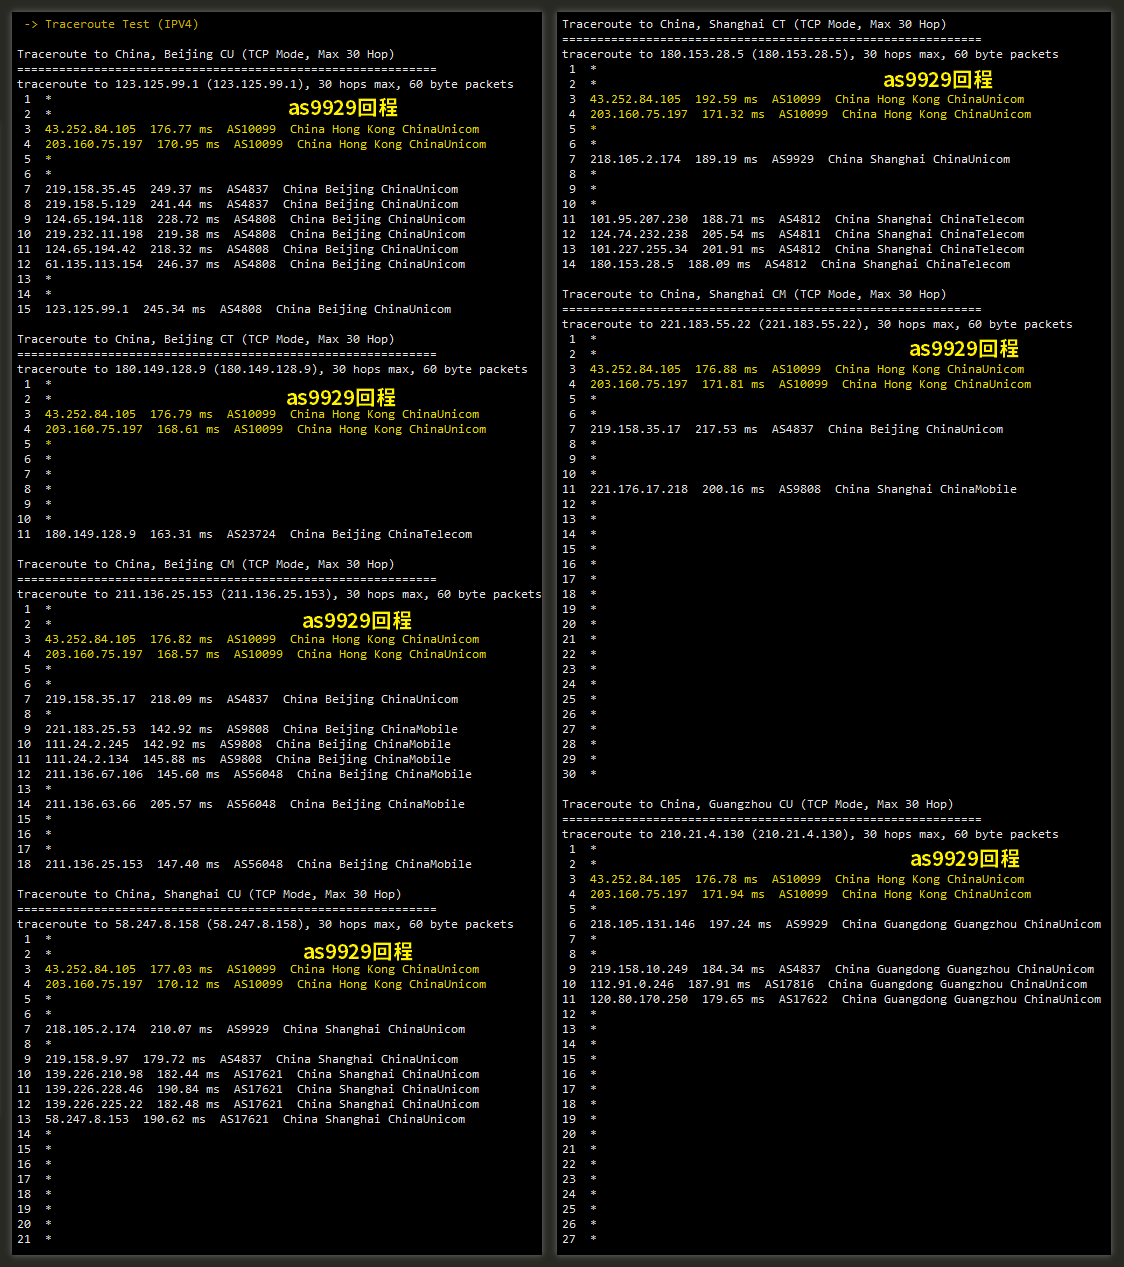
Task: Select hop IP 124.65.194.118
Action: pyautogui.click(x=94, y=219)
